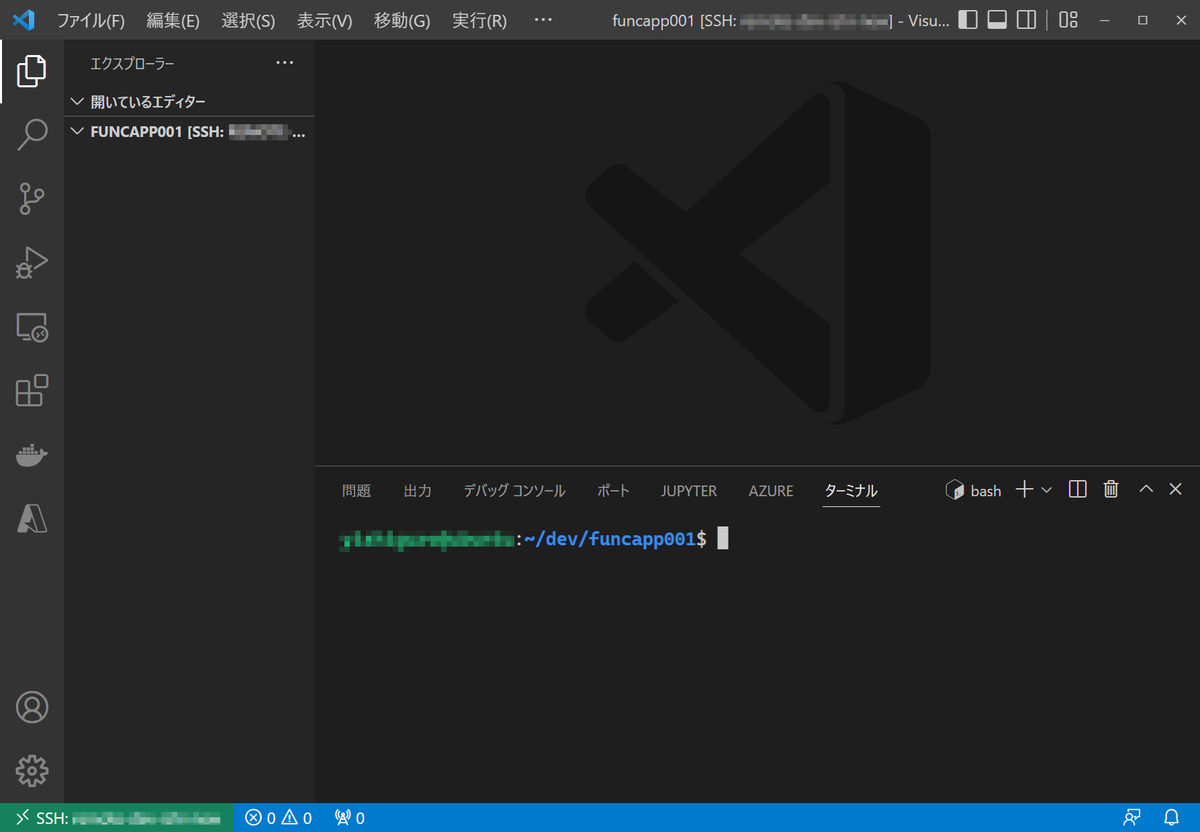Click the SSH remote indicator in status bar

(x=117, y=818)
